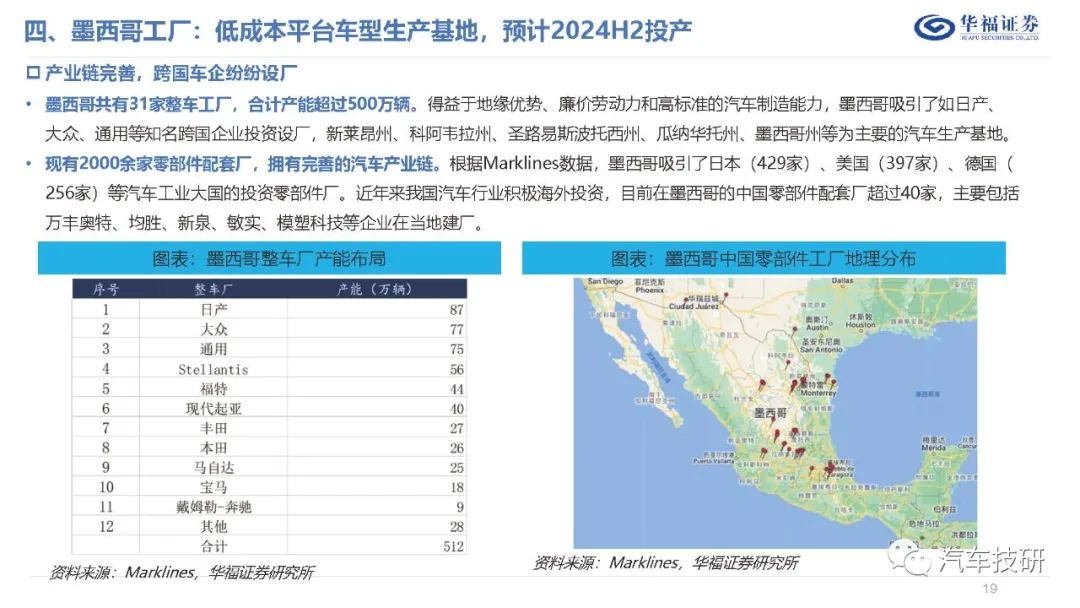
Task: Click the Puerto Vallarta label on the map
Action: pos(714,461)
